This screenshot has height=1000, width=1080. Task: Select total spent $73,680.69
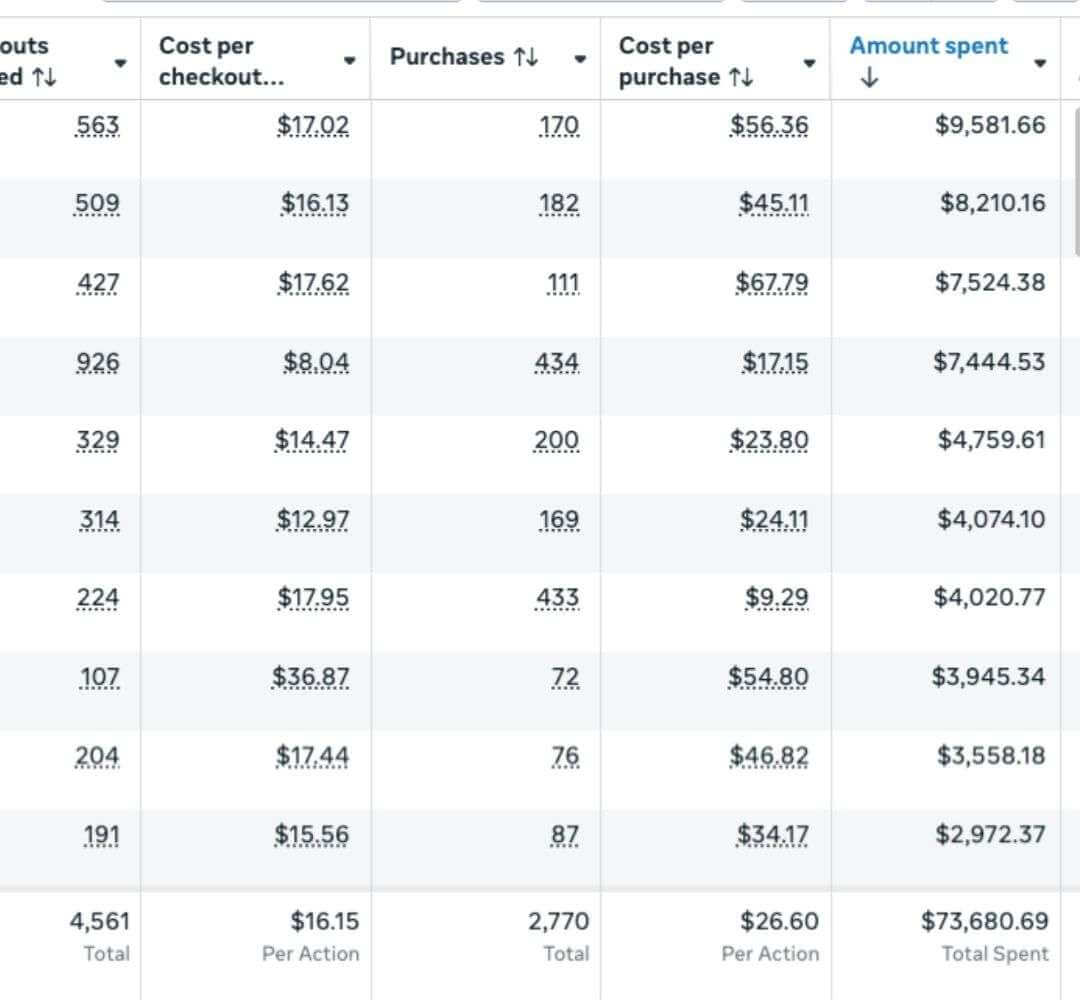coord(985,921)
